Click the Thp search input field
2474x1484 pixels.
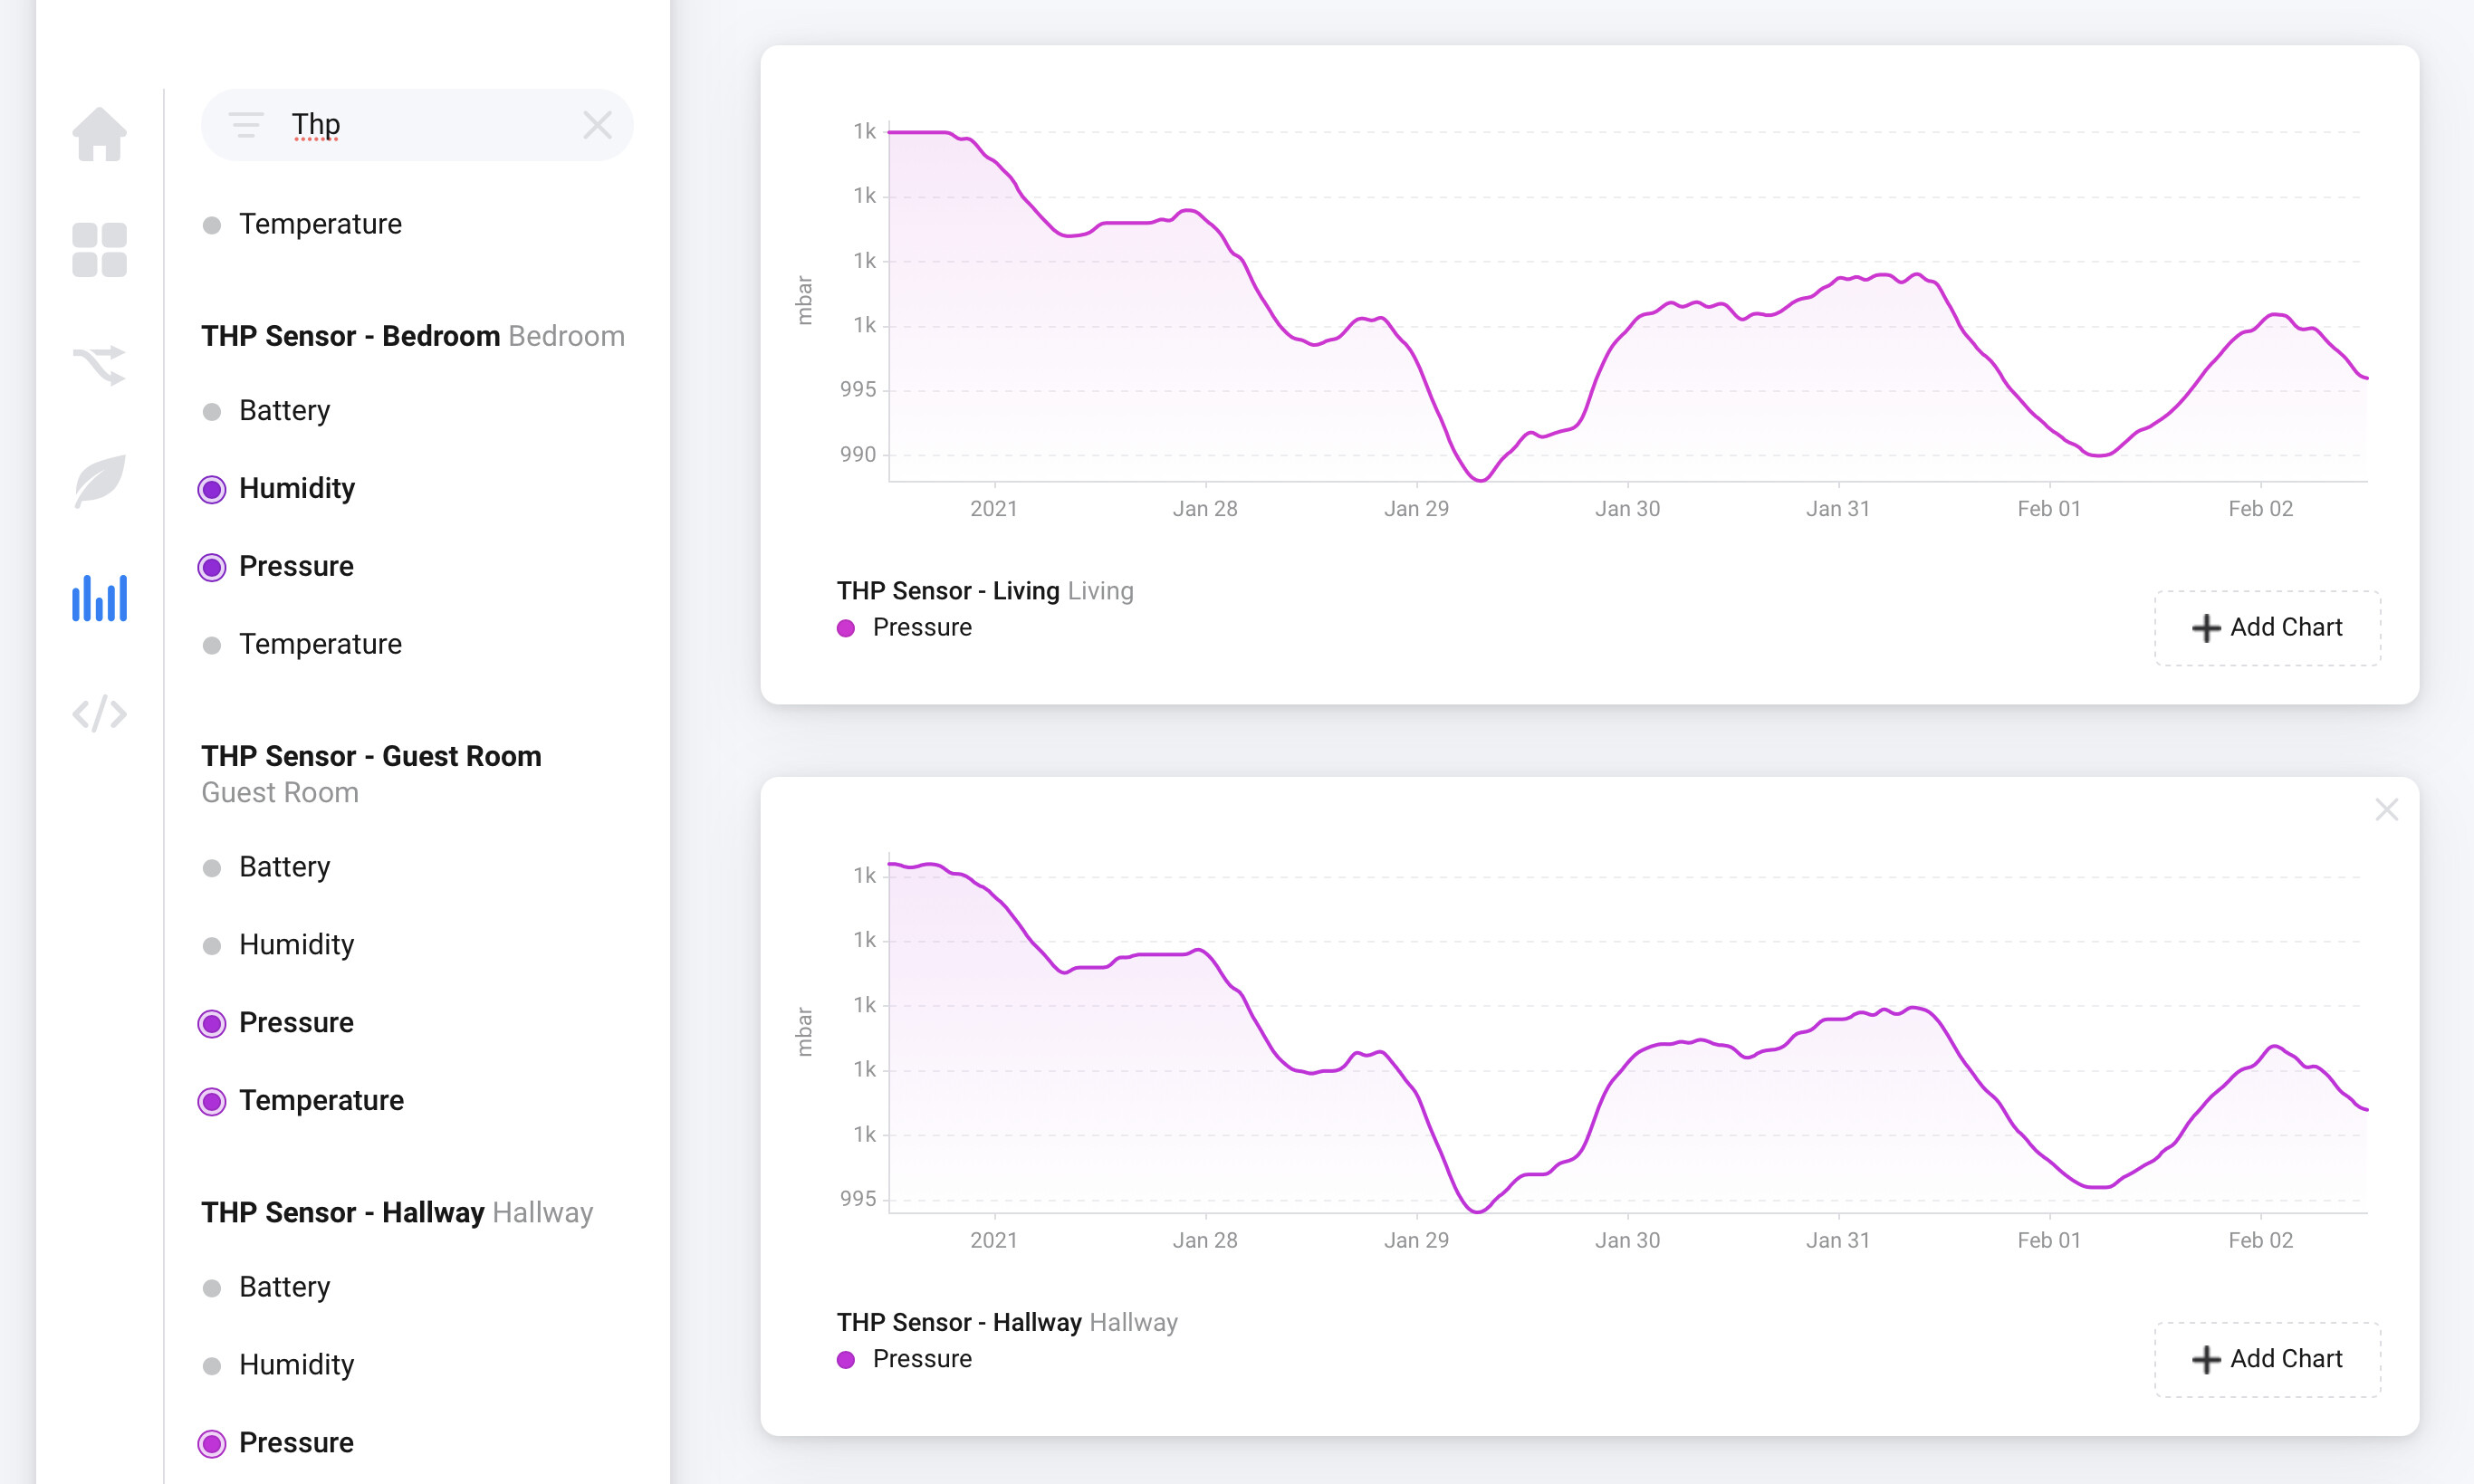tap(430, 125)
